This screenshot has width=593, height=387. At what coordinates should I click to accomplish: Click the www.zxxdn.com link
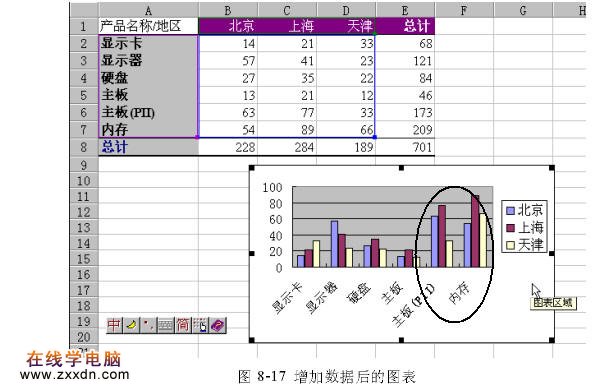(x=75, y=375)
